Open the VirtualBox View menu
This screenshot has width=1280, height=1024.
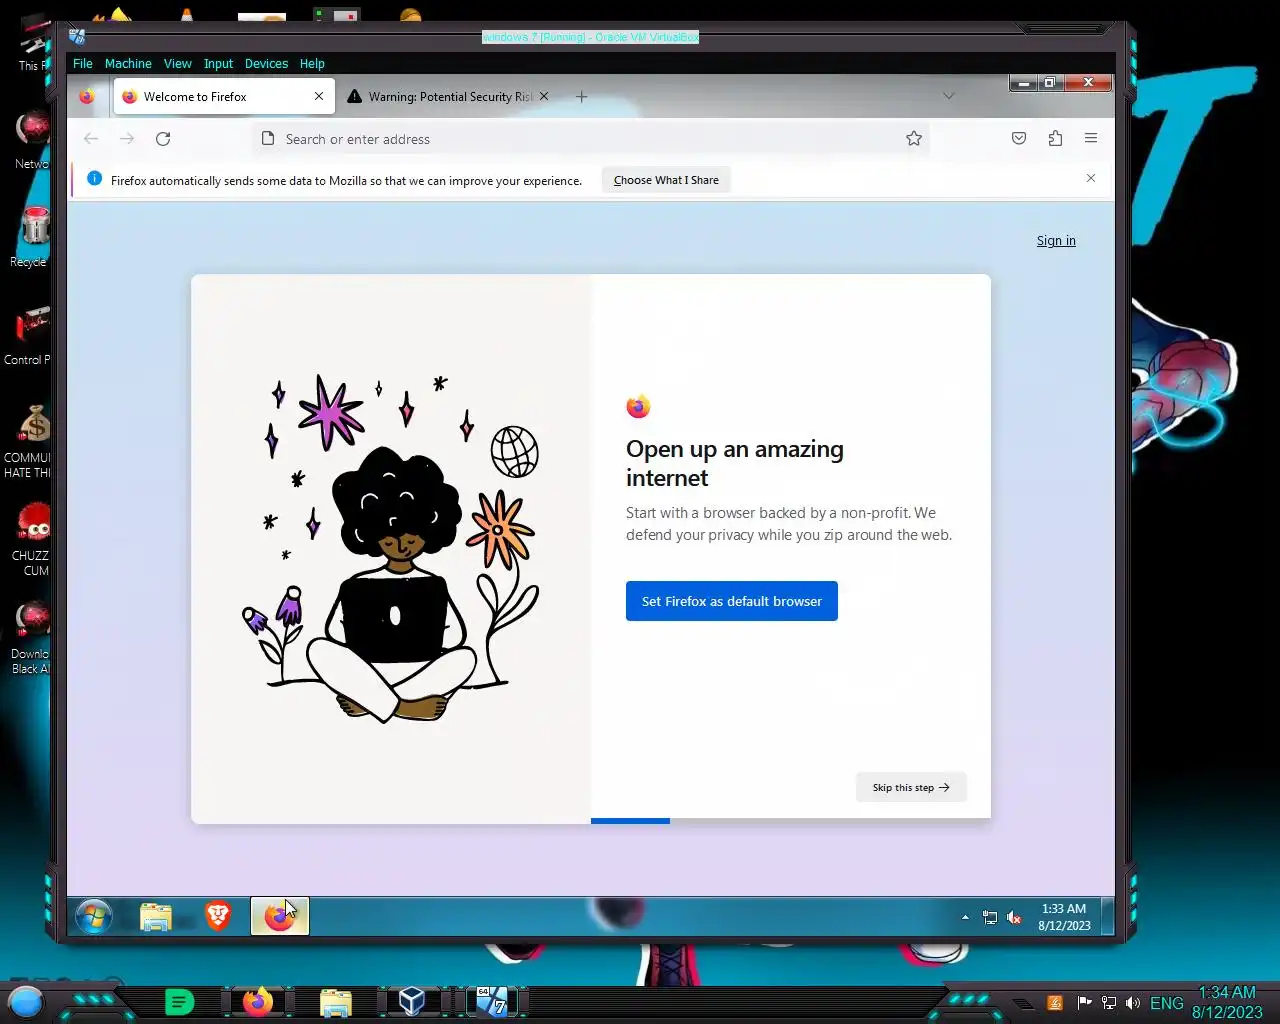click(x=178, y=63)
